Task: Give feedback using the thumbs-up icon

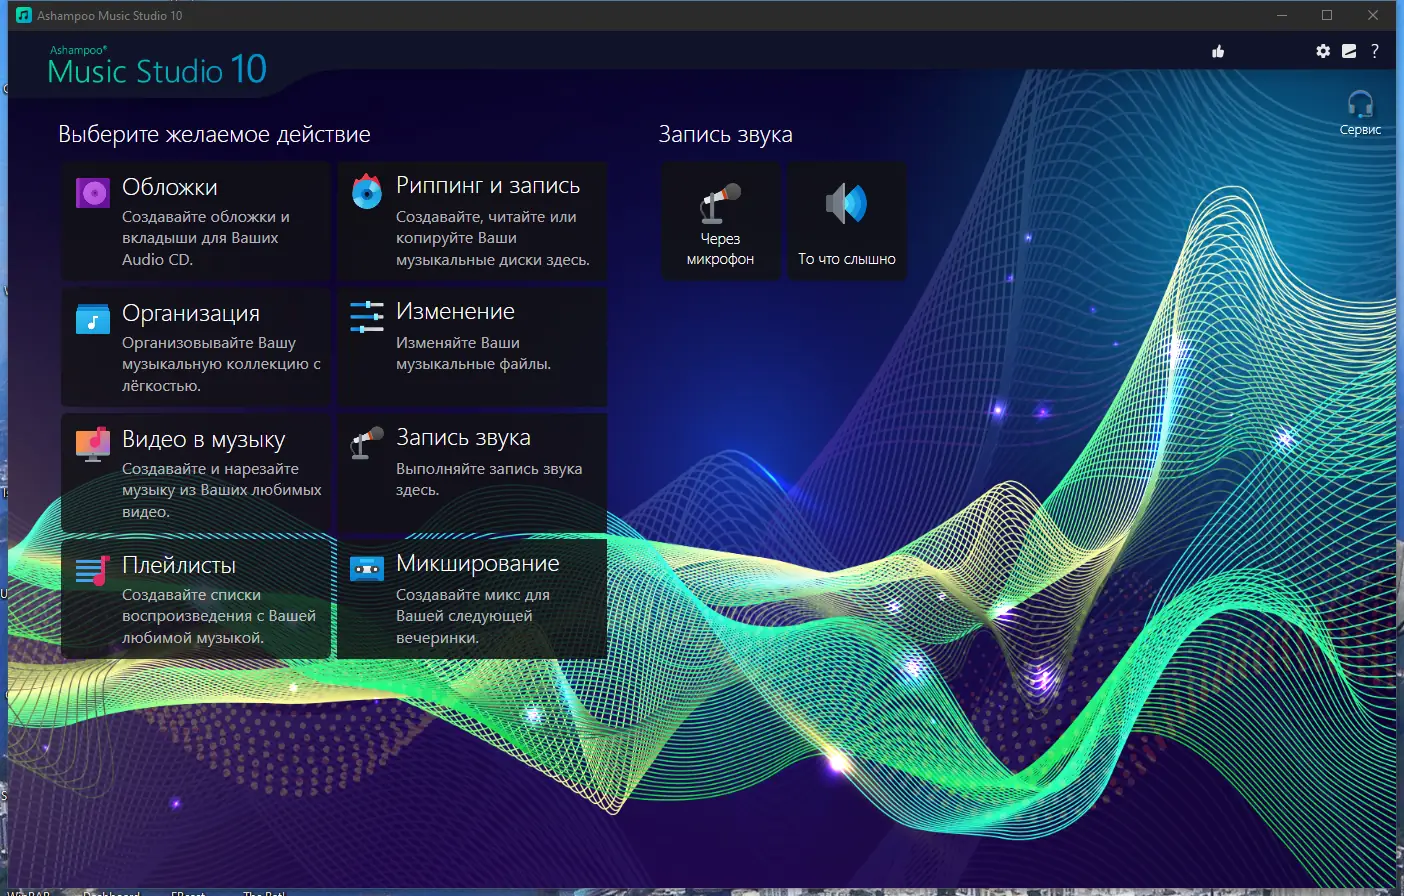Action: tap(1218, 50)
